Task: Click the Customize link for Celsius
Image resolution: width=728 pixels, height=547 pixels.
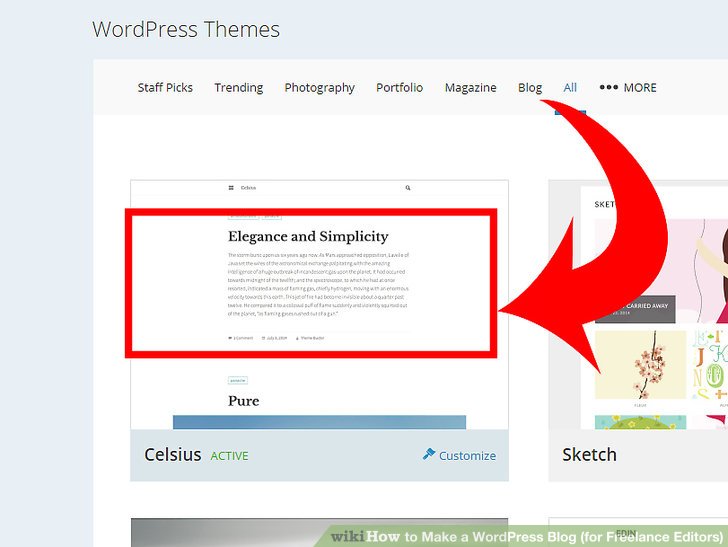Action: pos(467,455)
